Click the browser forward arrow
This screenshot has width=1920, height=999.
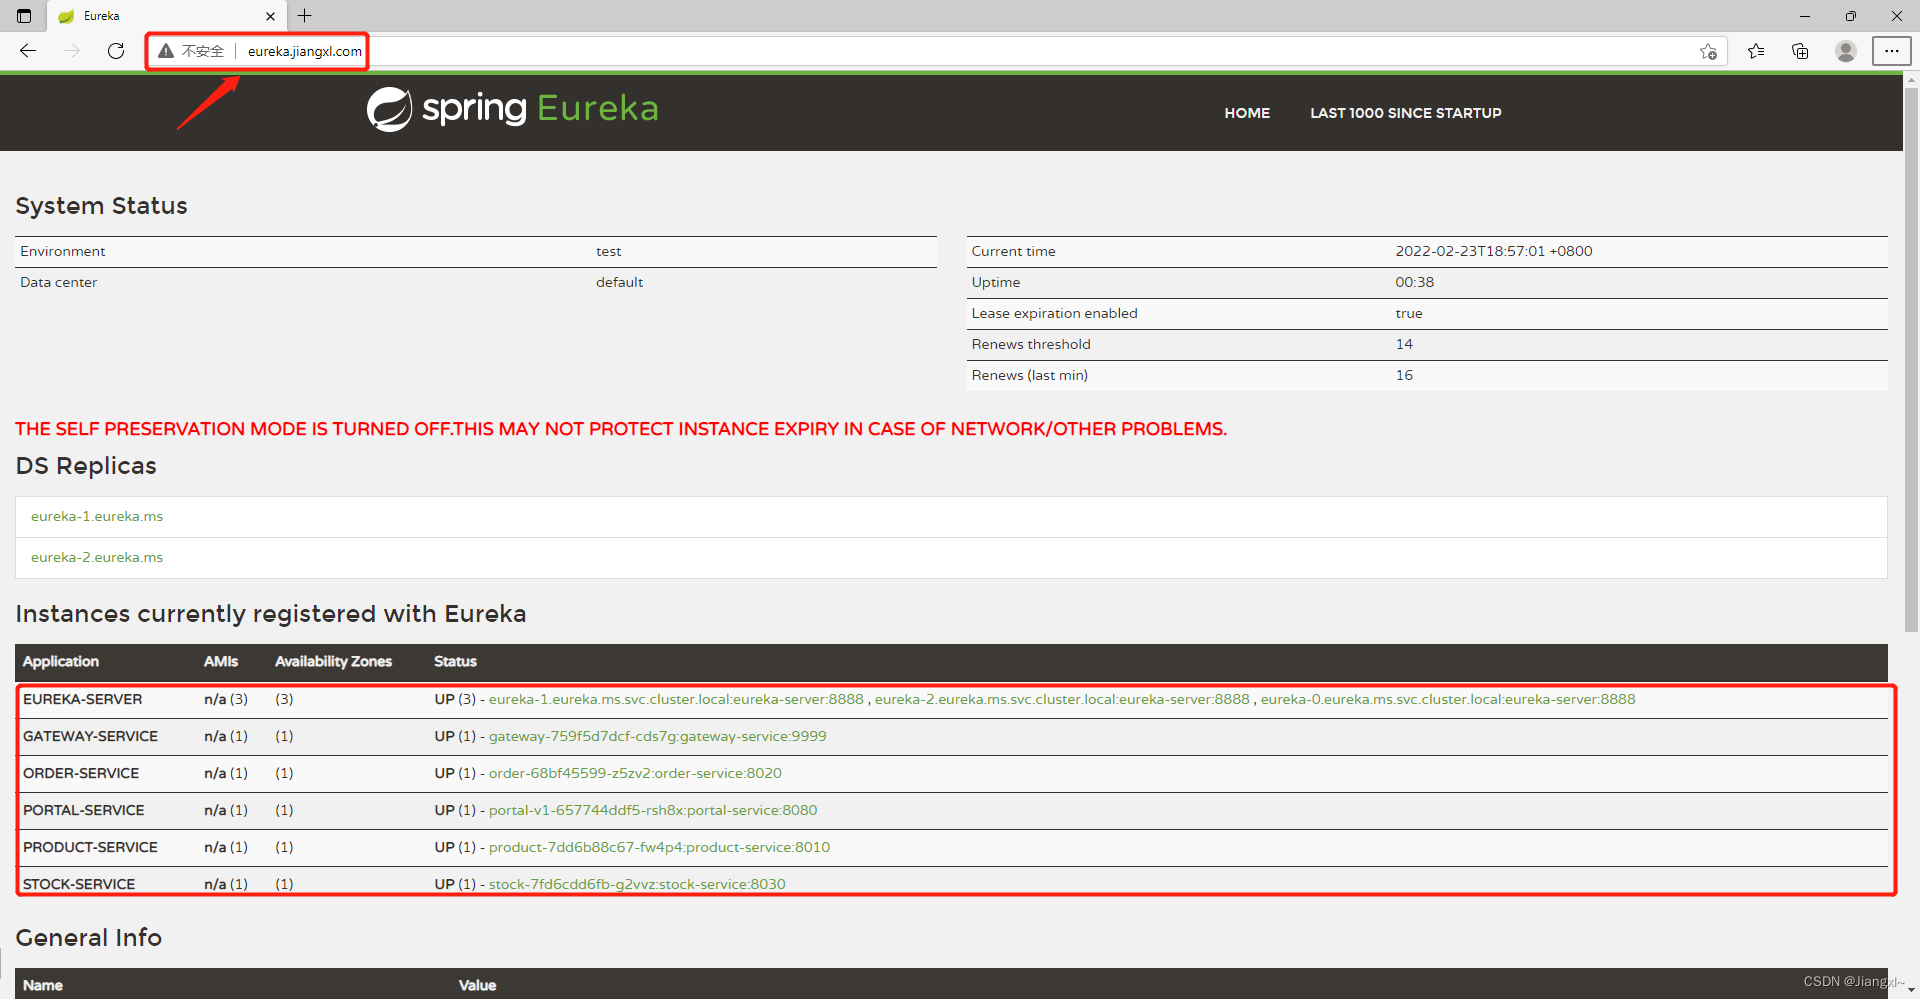[72, 51]
